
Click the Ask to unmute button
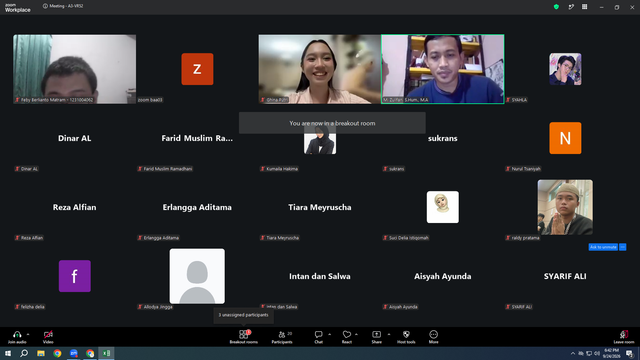point(603,247)
